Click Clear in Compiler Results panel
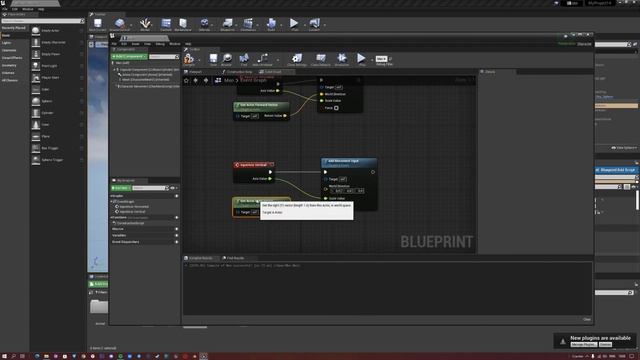 pyautogui.click(x=587, y=319)
